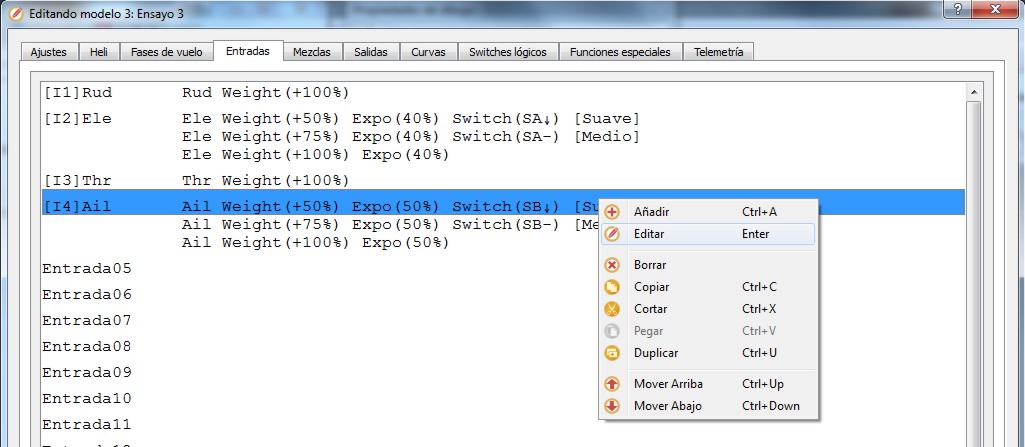Viewport: 1025px width, 447px height.
Task: Click the Borrar delete icon
Action: [x=613, y=265]
